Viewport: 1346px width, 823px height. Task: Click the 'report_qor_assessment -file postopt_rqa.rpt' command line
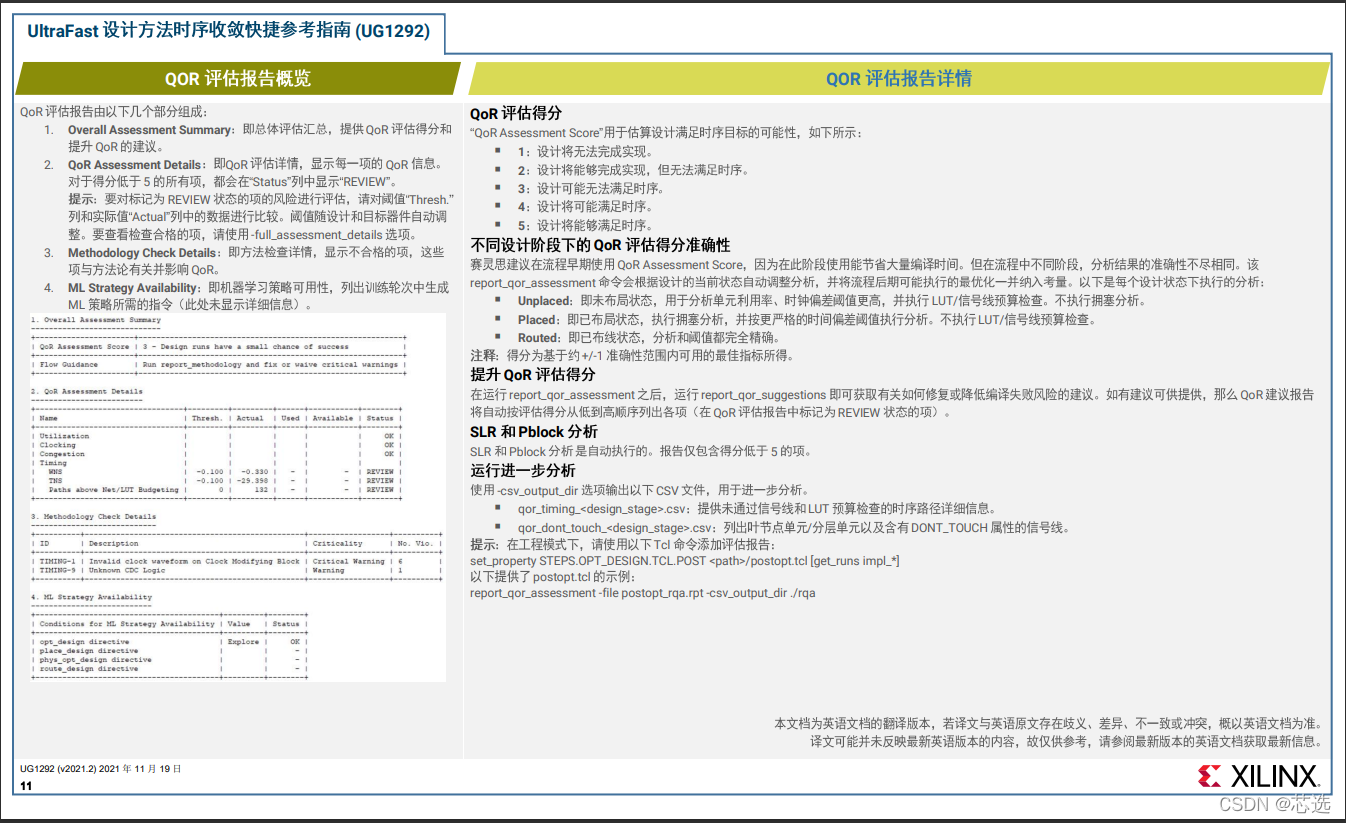[x=643, y=593]
